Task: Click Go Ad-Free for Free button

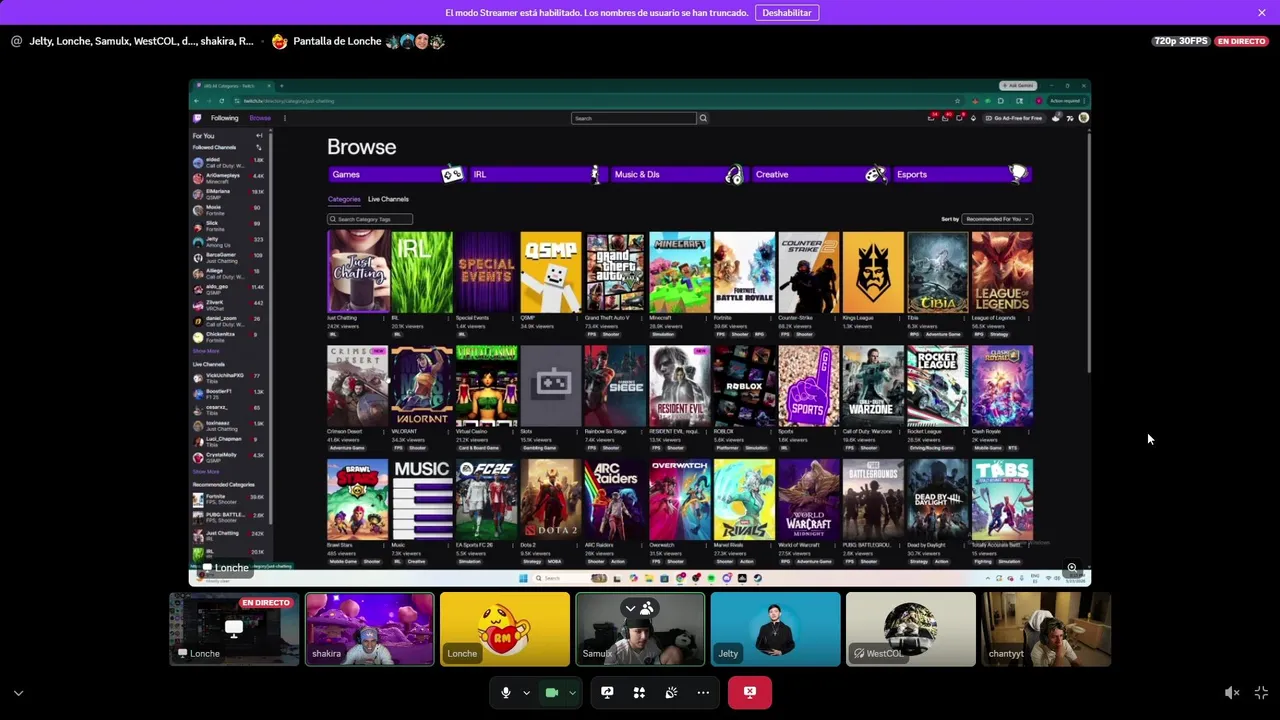Action: click(1015, 118)
